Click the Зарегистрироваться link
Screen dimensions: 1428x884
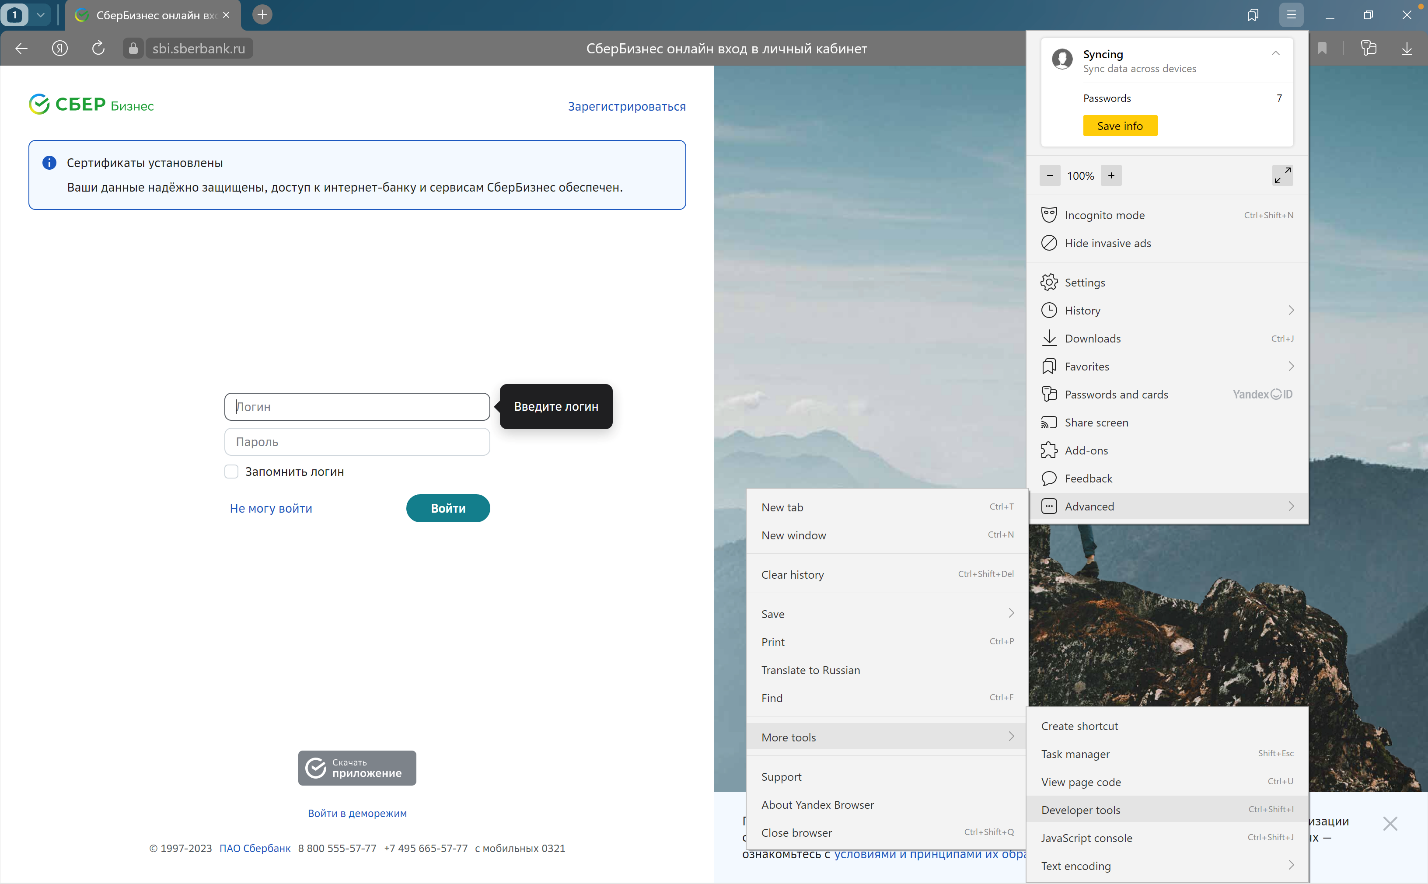(627, 107)
